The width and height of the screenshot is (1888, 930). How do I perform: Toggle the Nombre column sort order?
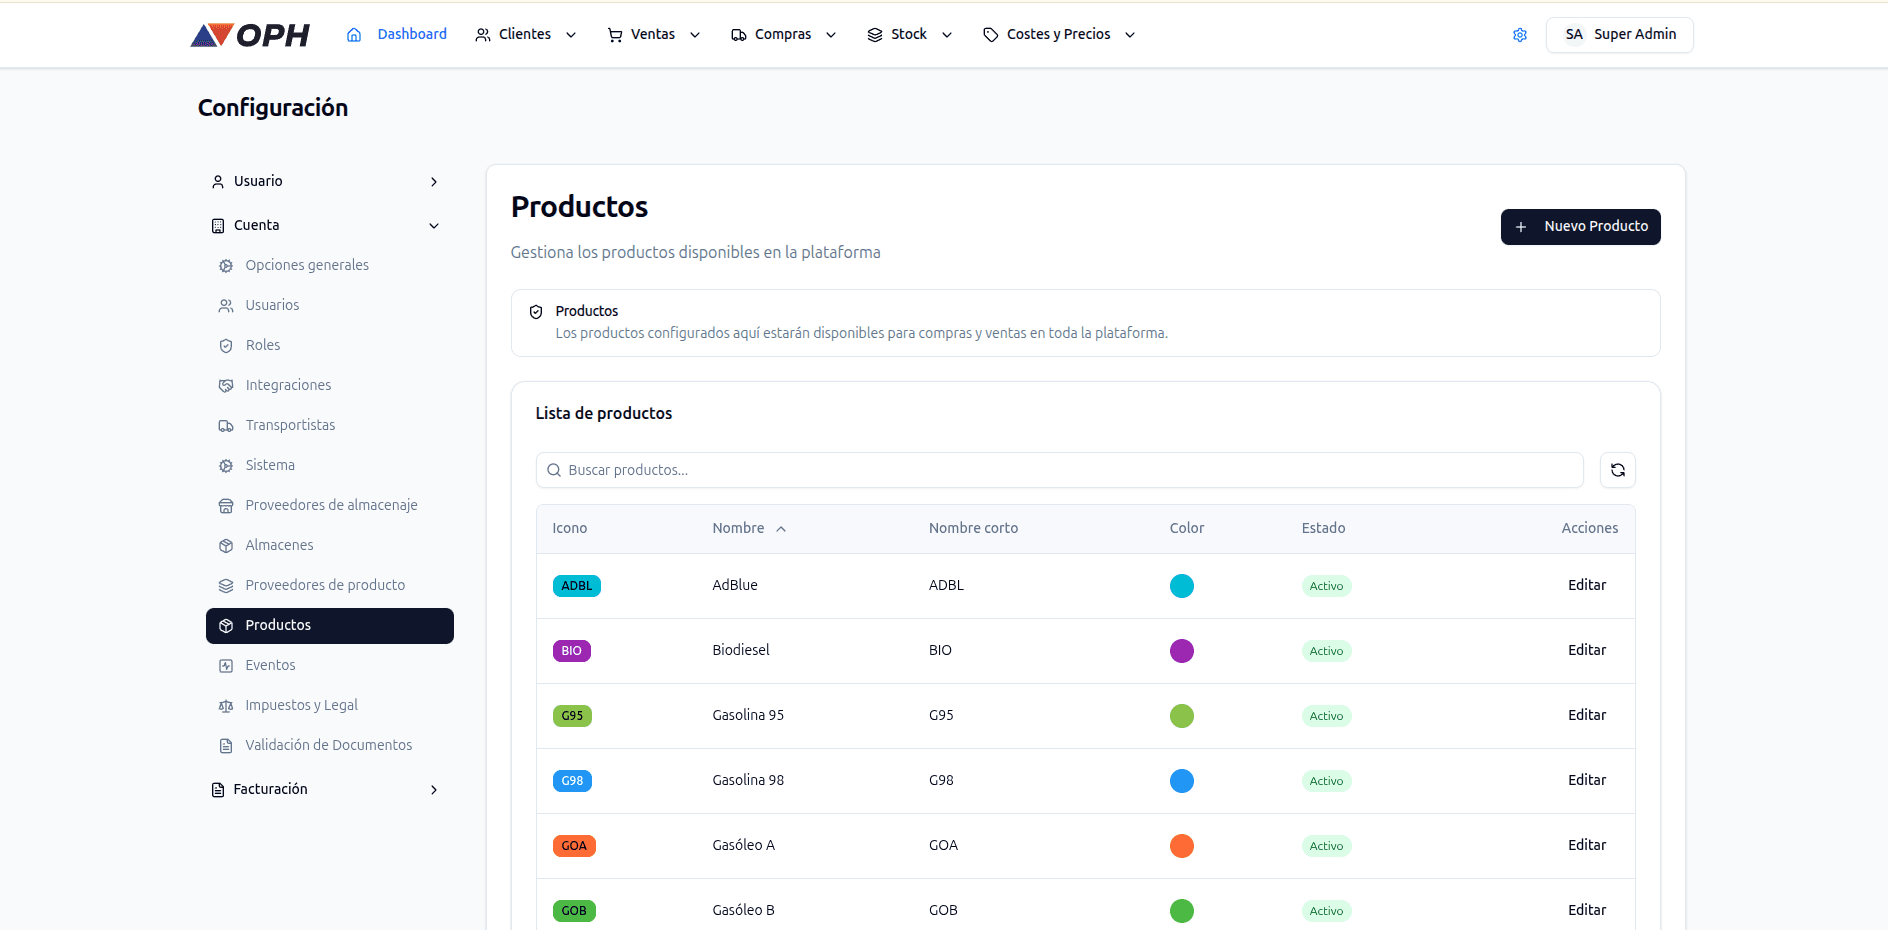click(x=781, y=528)
